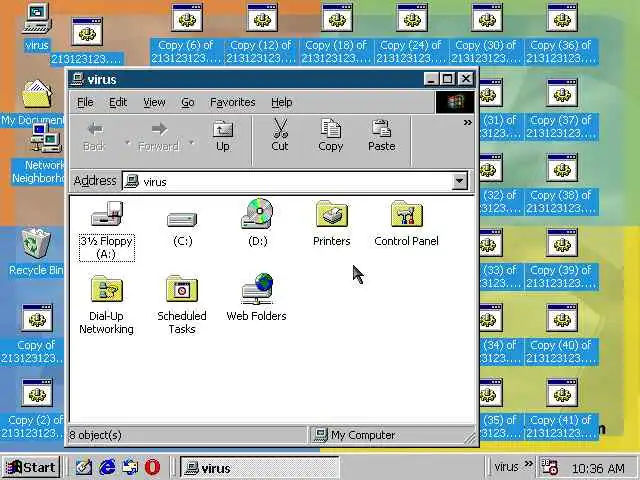Click the Start button
This screenshot has width=640, height=480.
(31, 467)
